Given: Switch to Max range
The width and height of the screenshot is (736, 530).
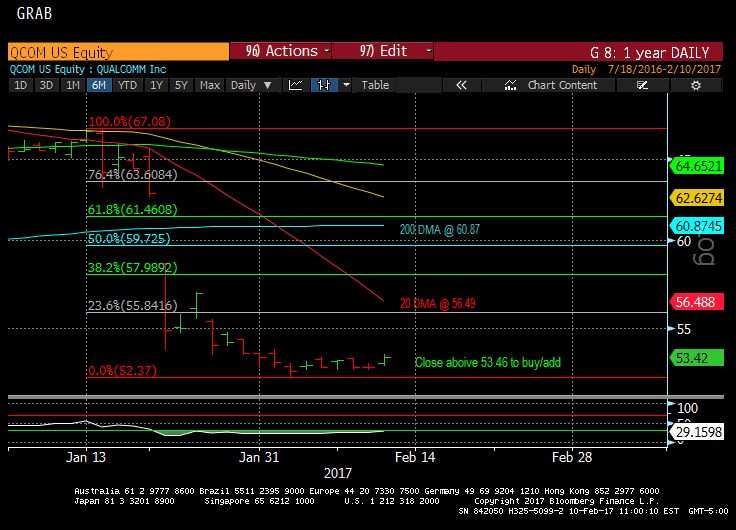Looking at the screenshot, I should [209, 85].
